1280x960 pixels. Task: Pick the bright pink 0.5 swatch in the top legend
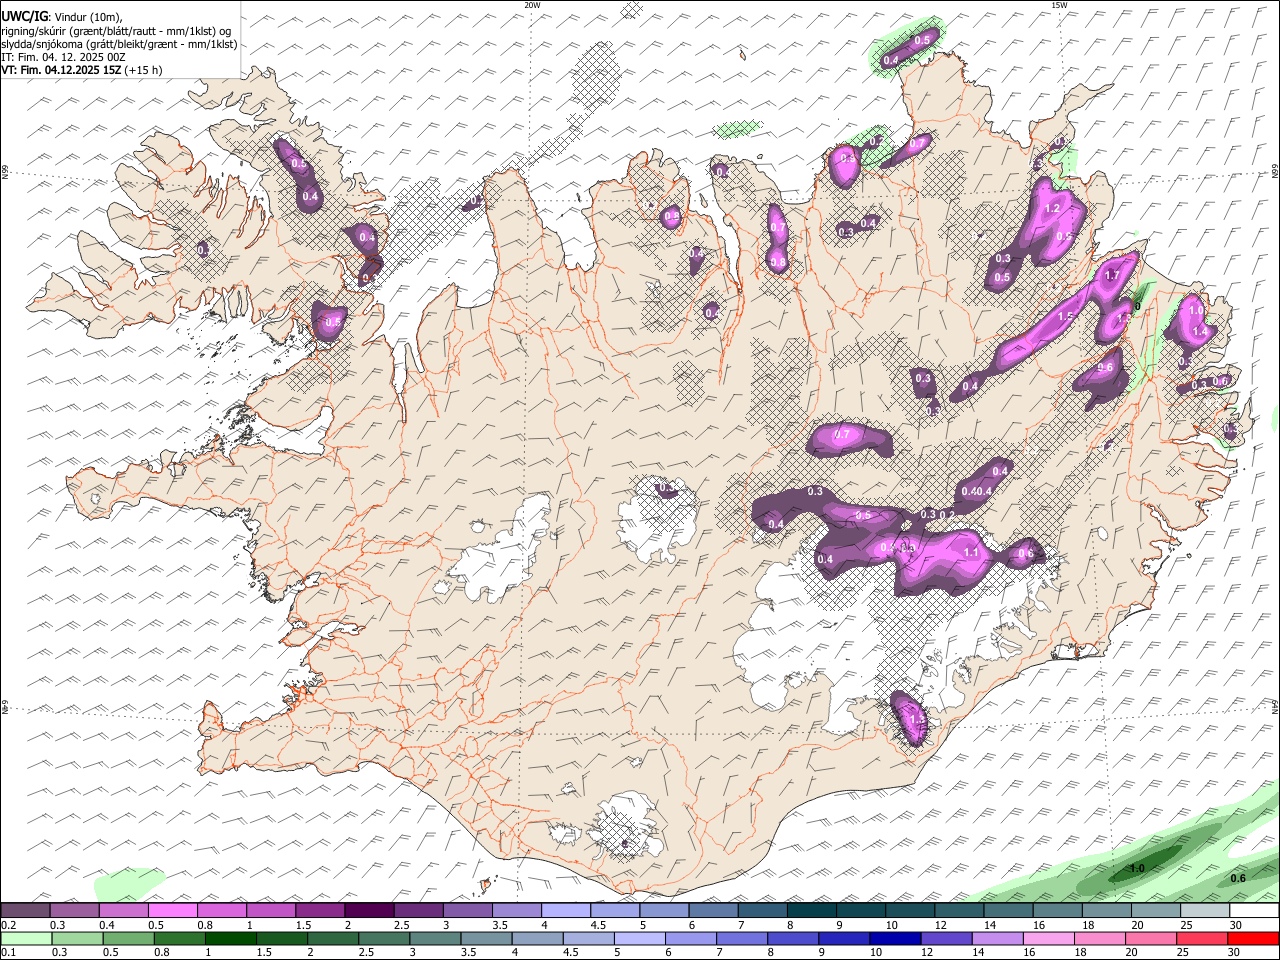point(172,910)
